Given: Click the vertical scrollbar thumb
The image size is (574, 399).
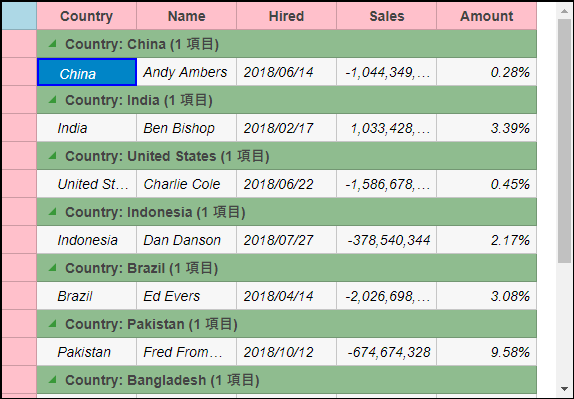Looking at the screenshot, I should click(x=564, y=141).
